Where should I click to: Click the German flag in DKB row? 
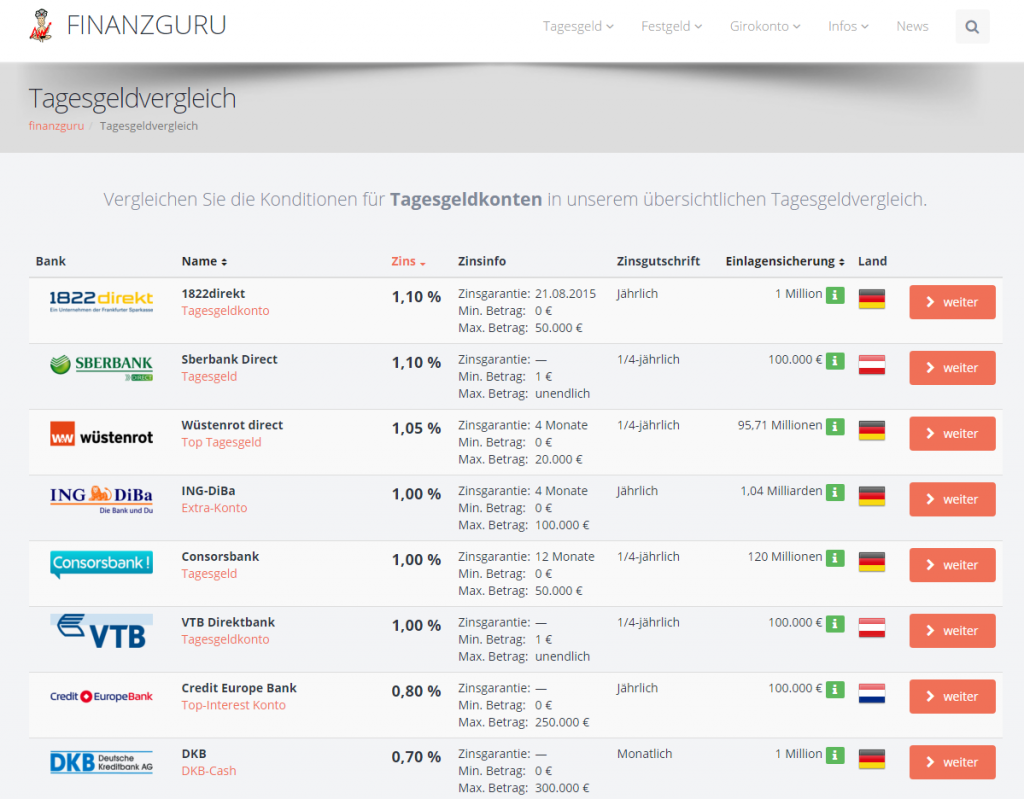tap(872, 758)
